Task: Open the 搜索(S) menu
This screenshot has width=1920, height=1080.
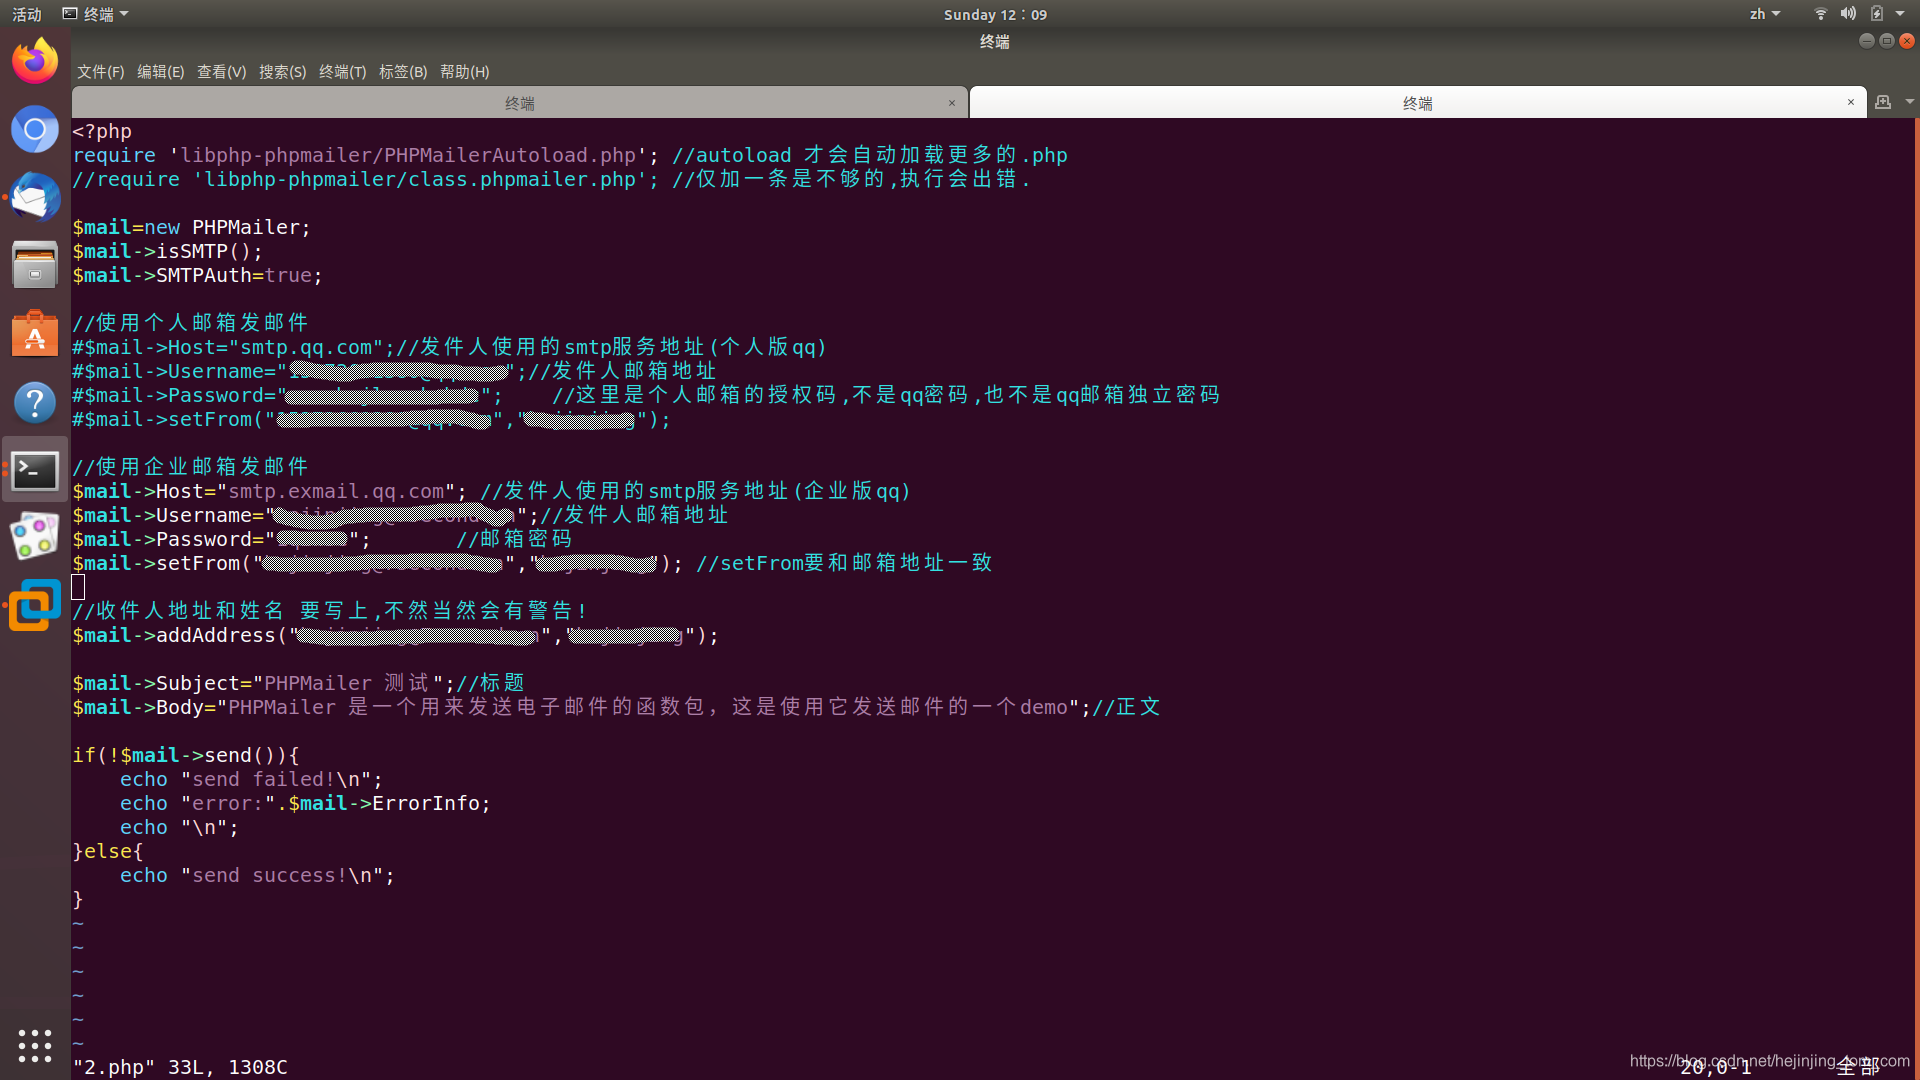Action: 282,72
